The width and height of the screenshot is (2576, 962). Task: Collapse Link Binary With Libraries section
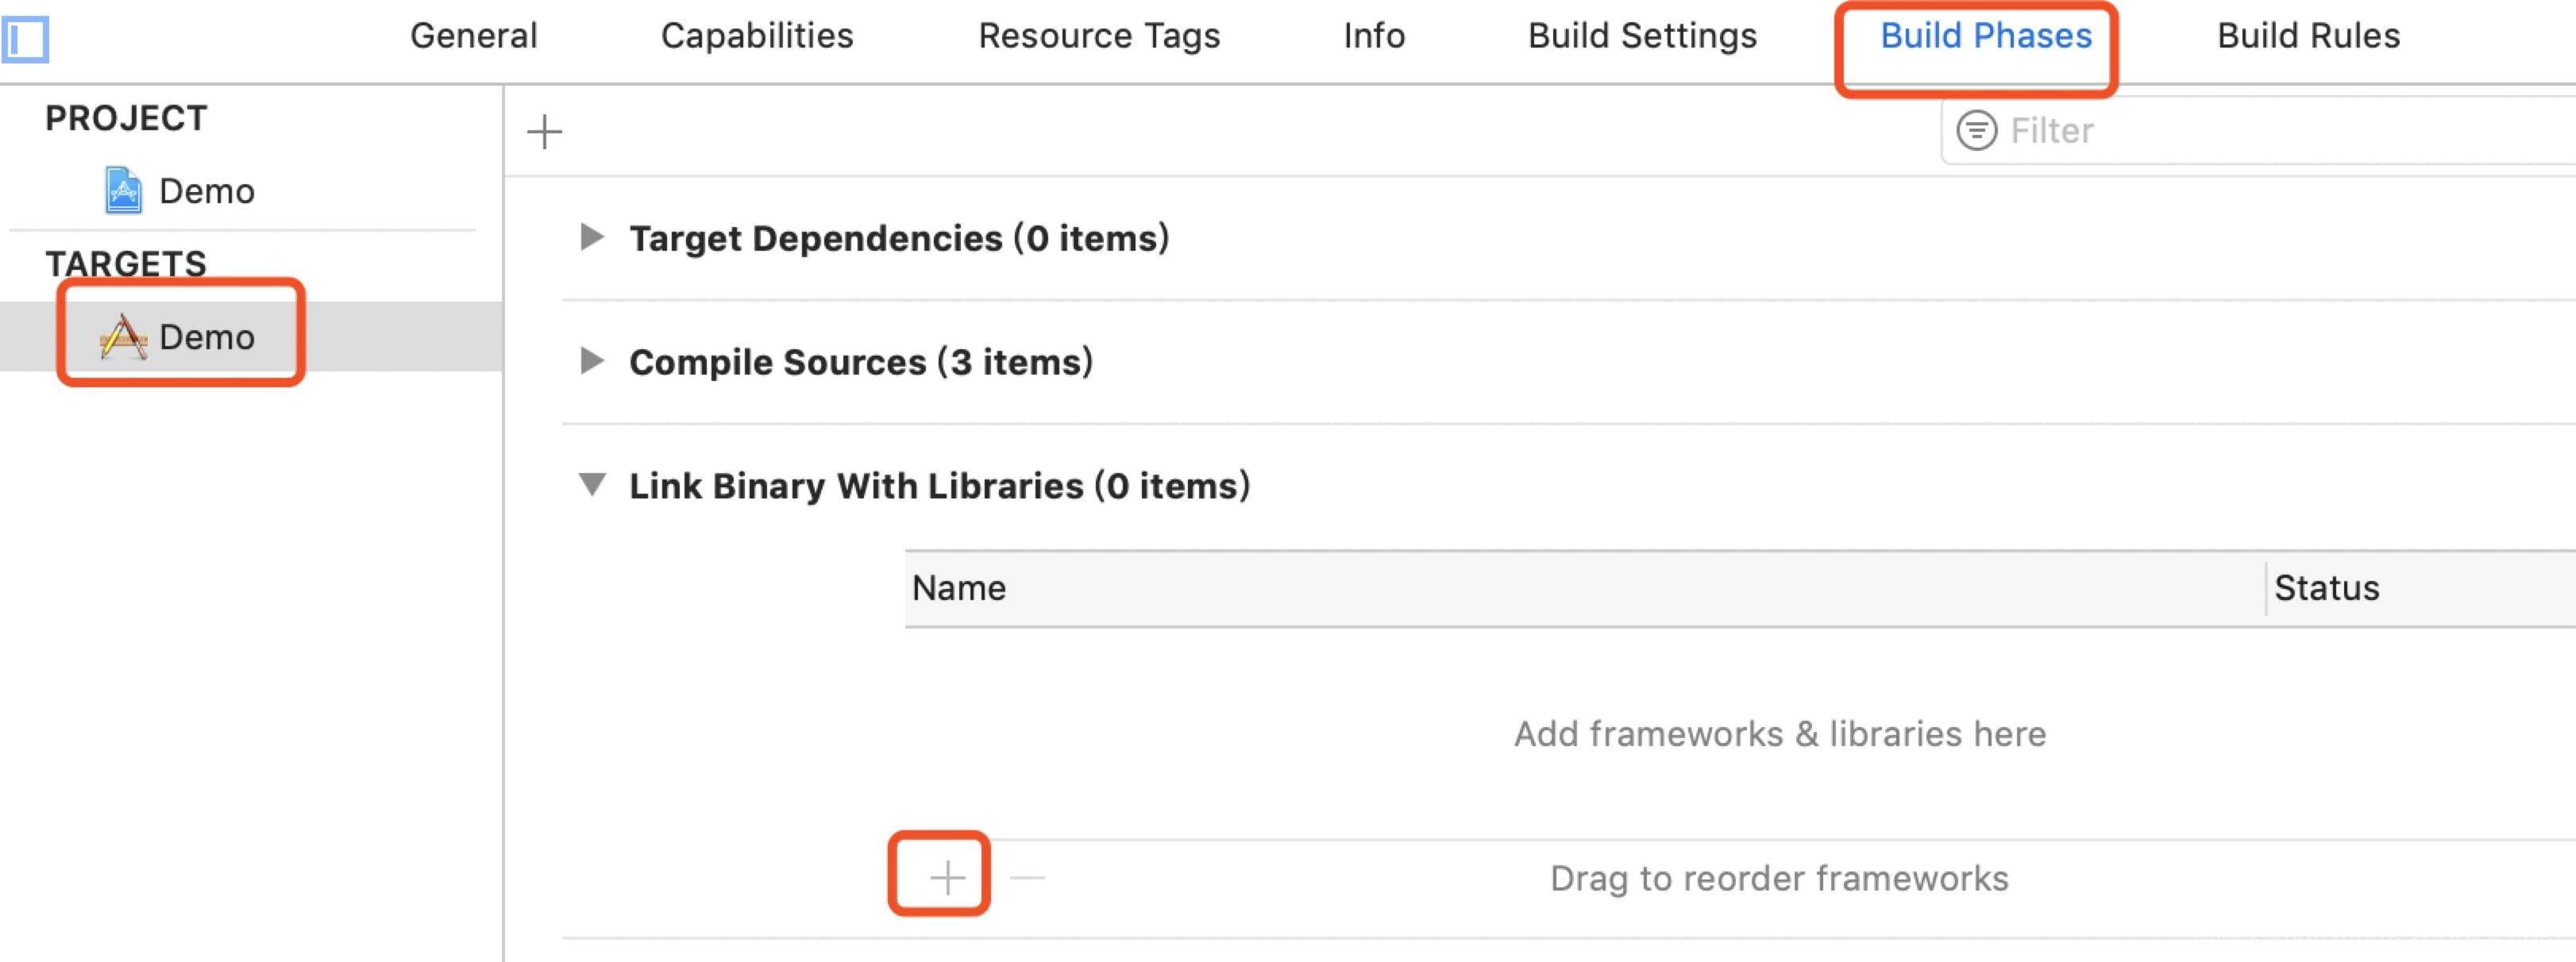(592, 485)
